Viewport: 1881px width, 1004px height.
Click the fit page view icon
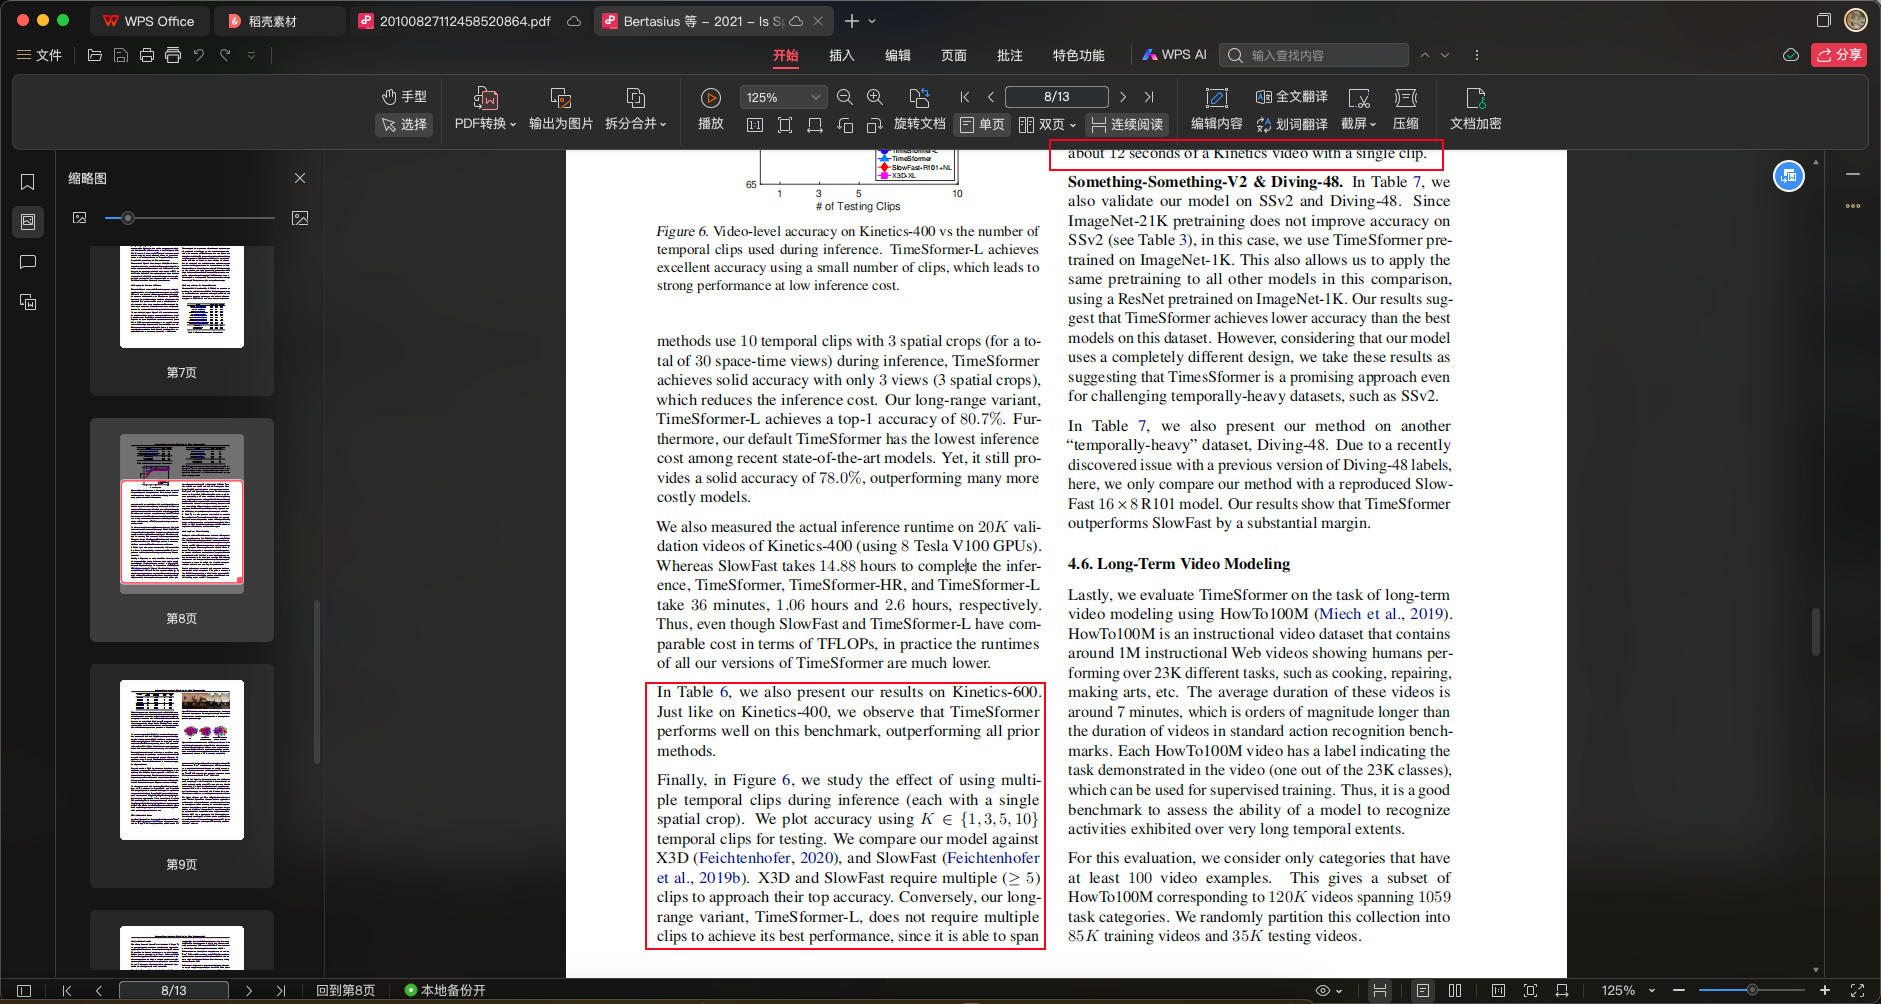[785, 125]
